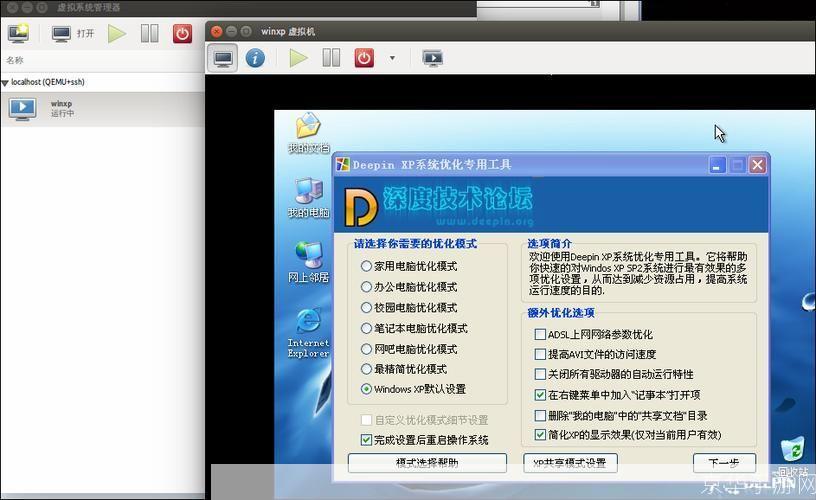The width and height of the screenshot is (816, 500).
Task: Click the red power button in winxp toolbar
Action: 364,58
